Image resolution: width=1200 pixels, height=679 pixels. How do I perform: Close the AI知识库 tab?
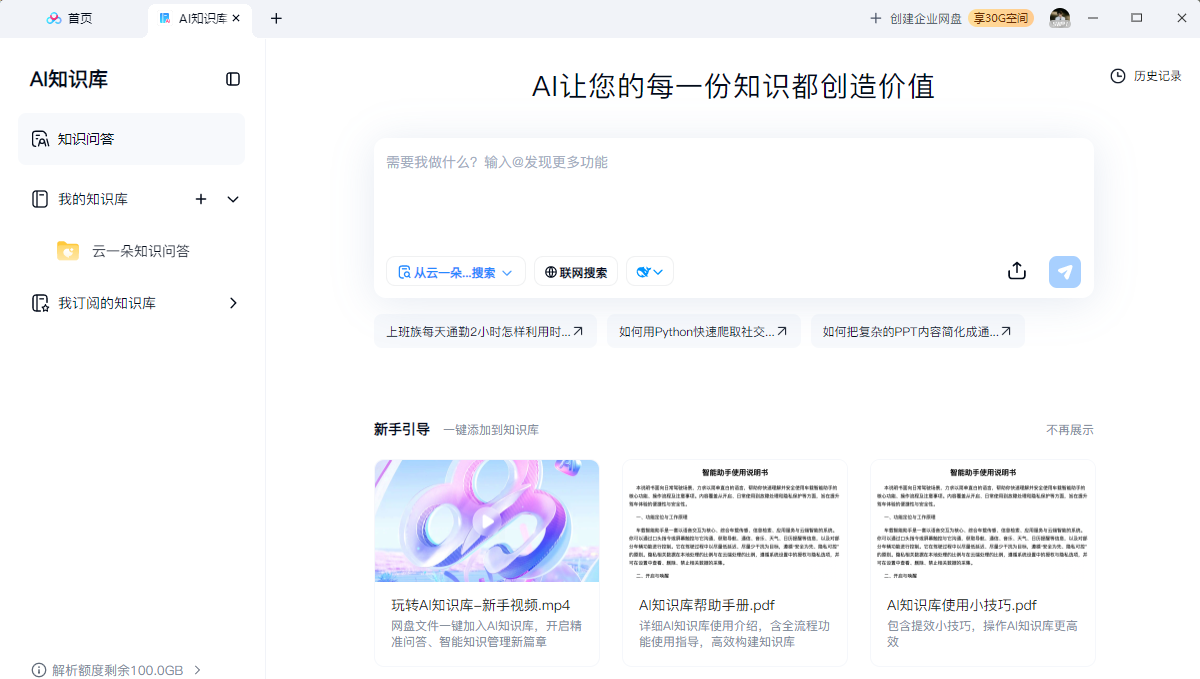(236, 18)
